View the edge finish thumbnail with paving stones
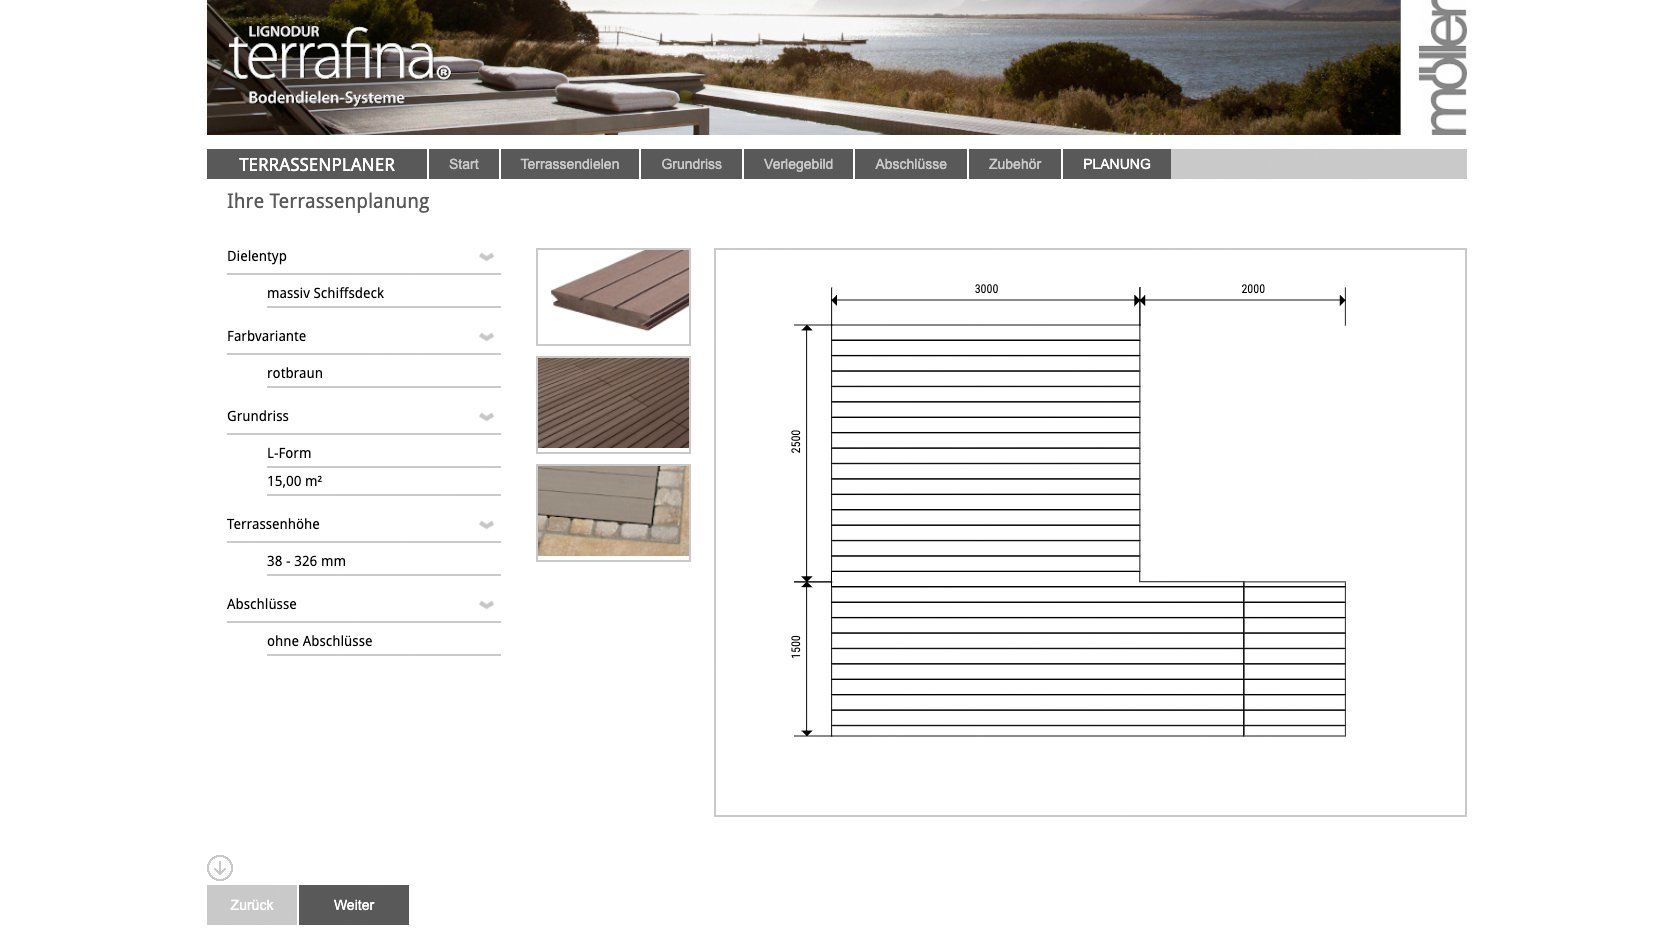The width and height of the screenshot is (1663, 935). tap(613, 512)
